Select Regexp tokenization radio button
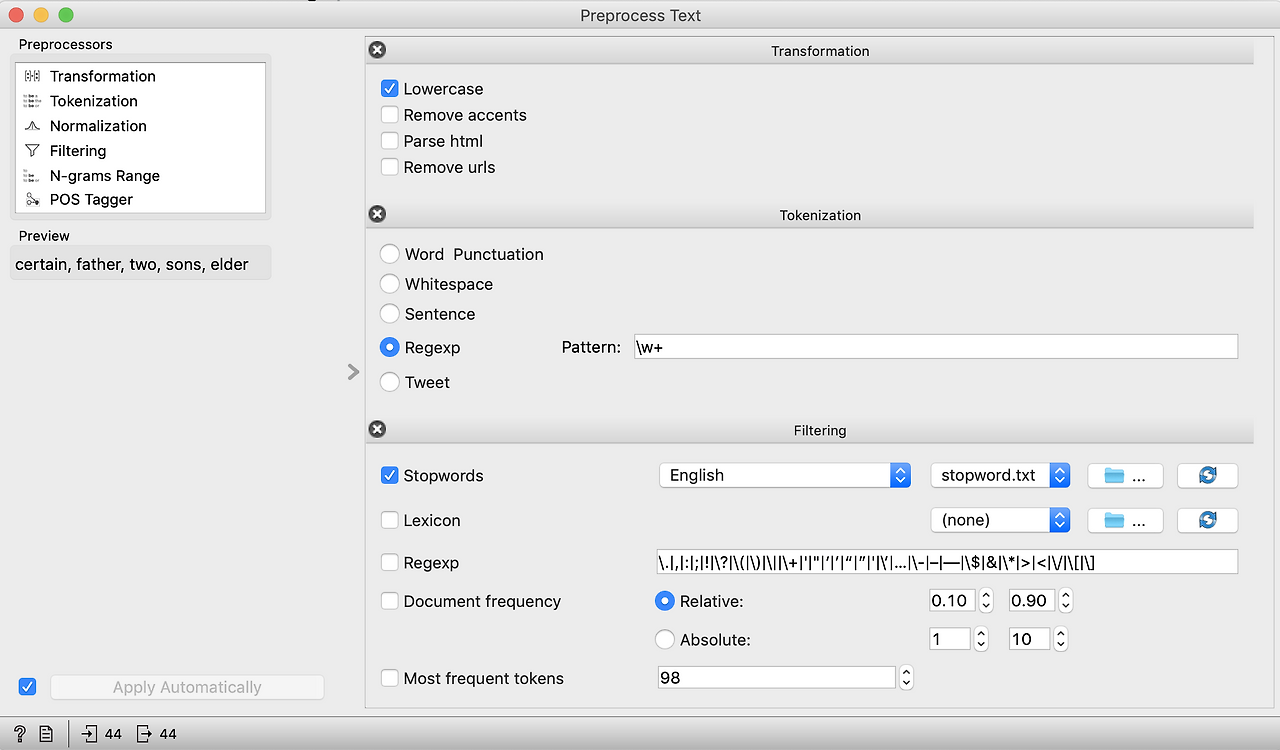Image resolution: width=1280 pixels, height=750 pixels. tap(390, 348)
